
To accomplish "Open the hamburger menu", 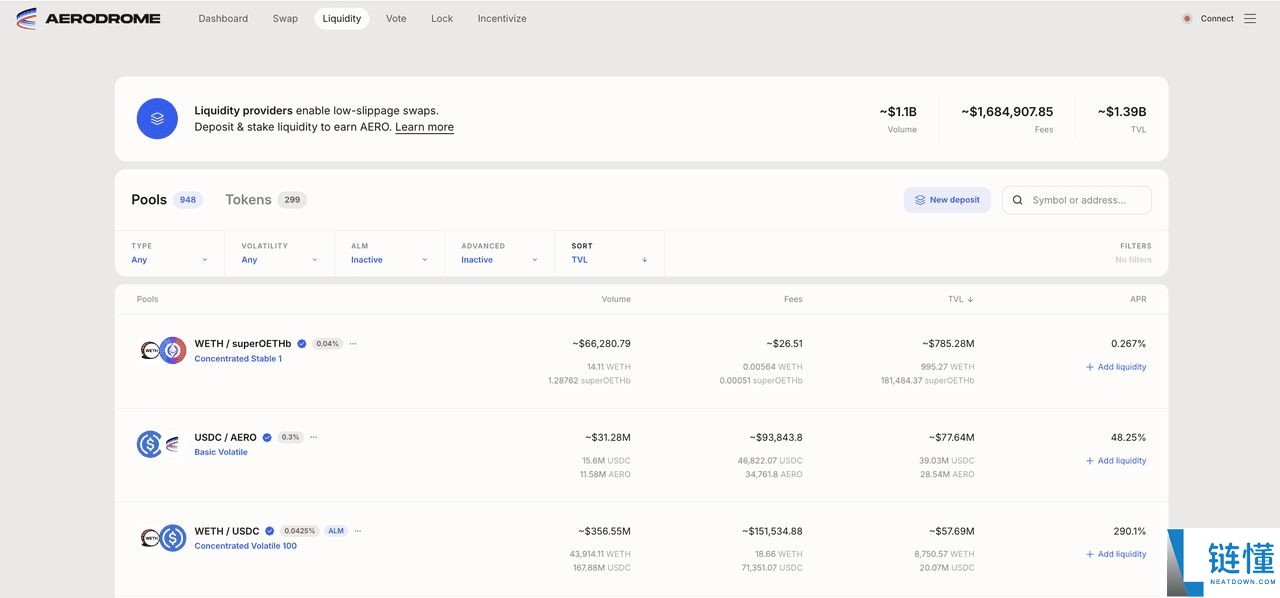I will (x=1250, y=18).
